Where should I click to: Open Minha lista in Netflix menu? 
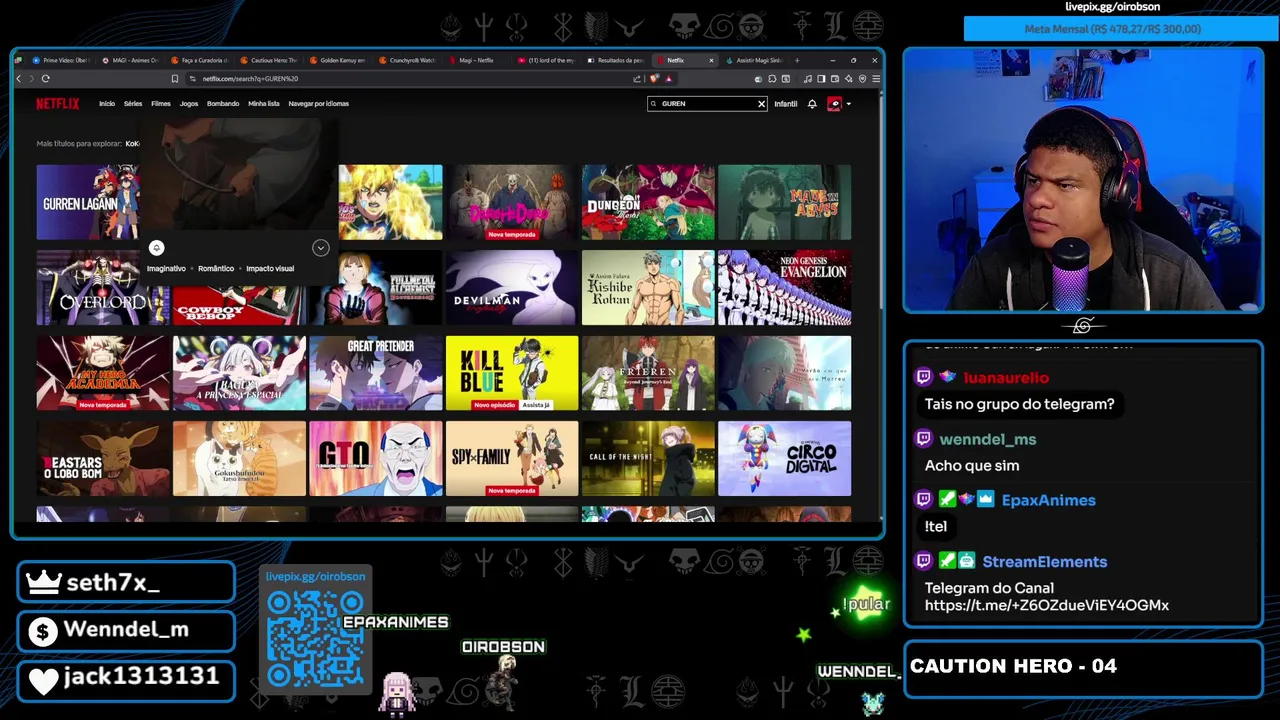pos(264,104)
